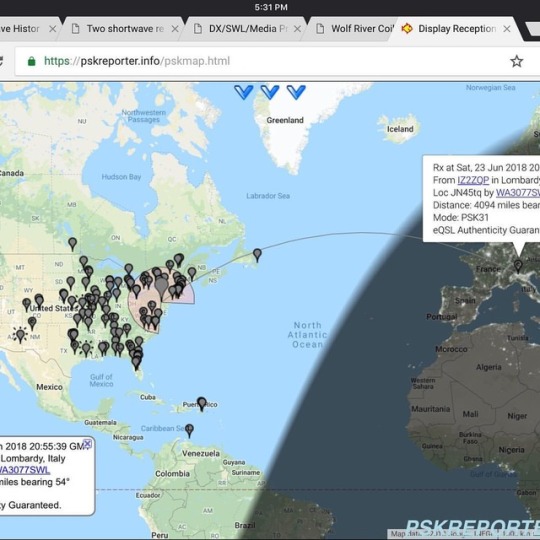Image resolution: width=540 pixels, height=540 pixels.
Task: Click the Venezuela map label
Action: (201, 454)
